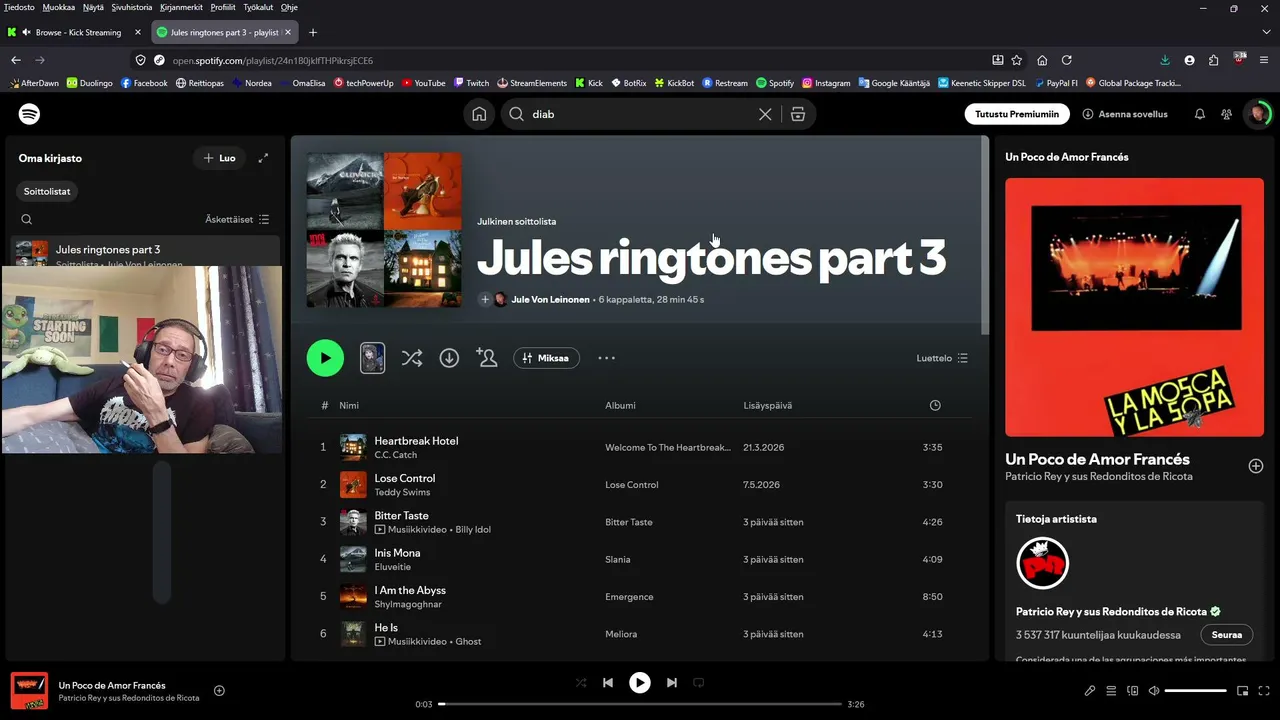Open the Browse icon beside the search field
1280x720 pixels.
point(798,114)
